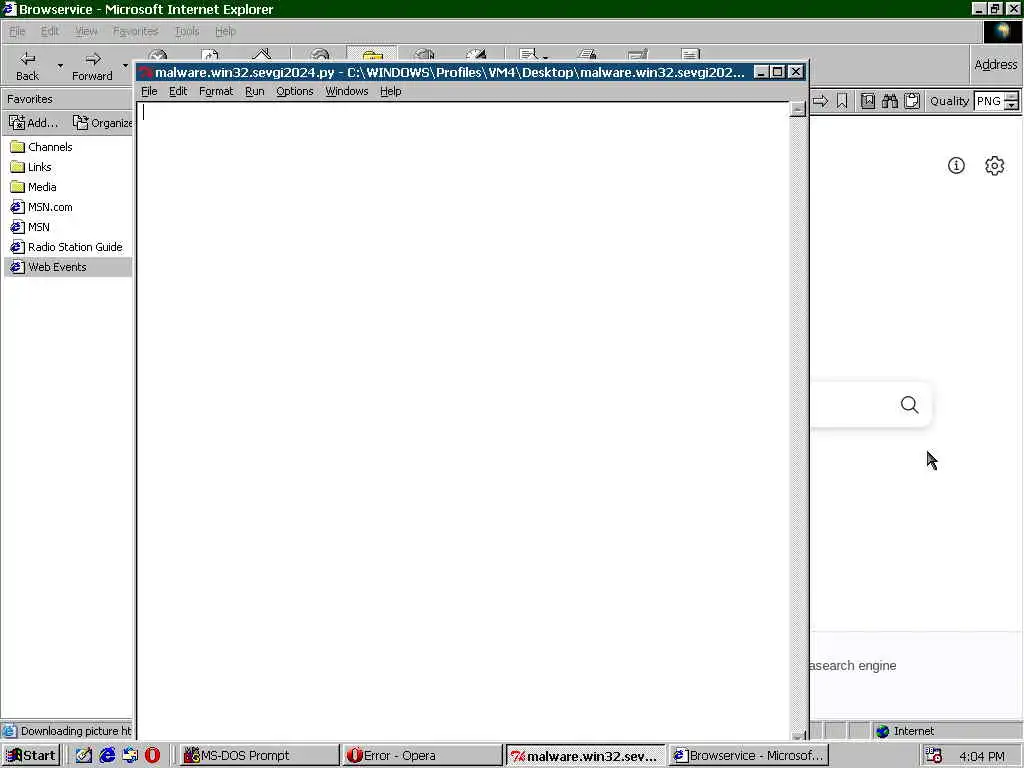1024x768 pixels.
Task: Open the Back button history dropdown arrow
Action: [60, 65]
